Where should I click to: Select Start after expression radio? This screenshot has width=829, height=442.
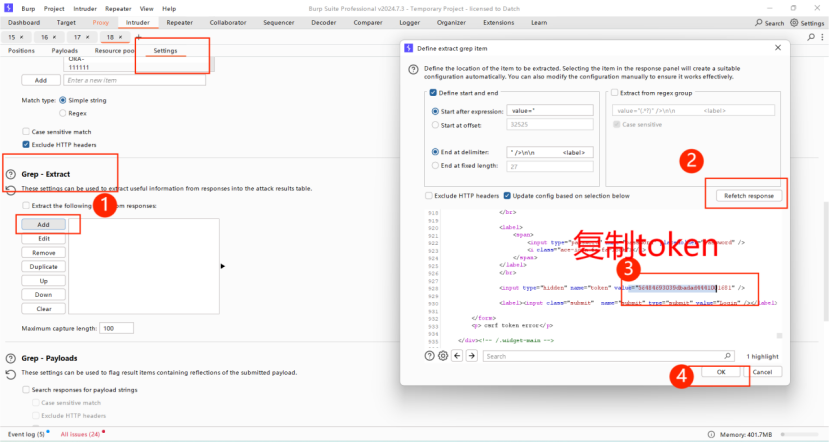(435, 112)
